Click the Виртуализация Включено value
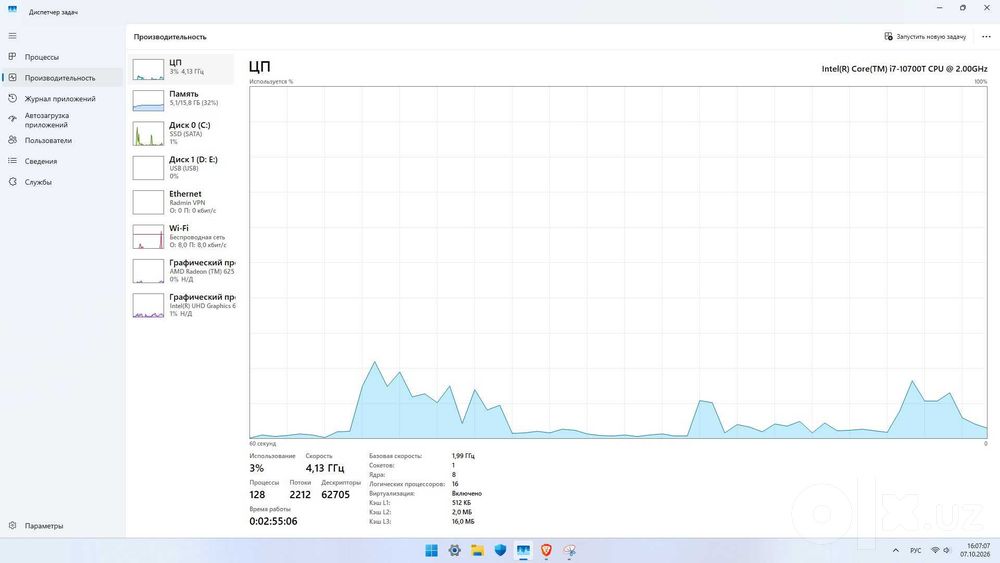The image size is (1000, 563). pyautogui.click(x=467, y=494)
